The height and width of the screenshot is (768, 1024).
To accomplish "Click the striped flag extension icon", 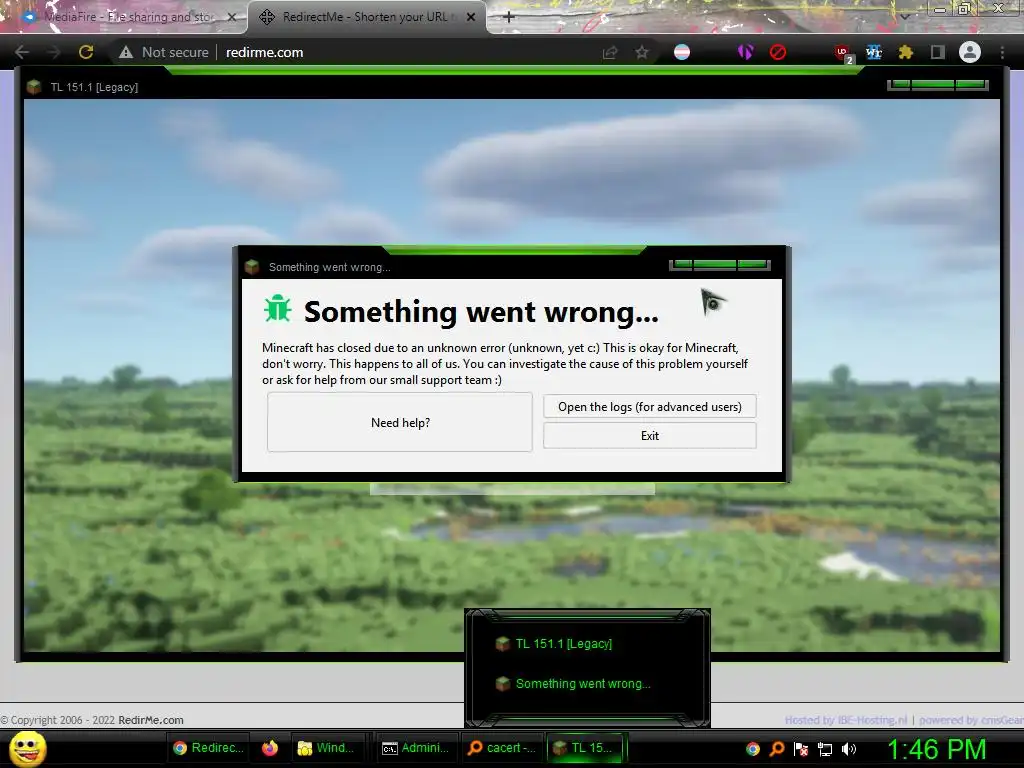I will pos(682,52).
